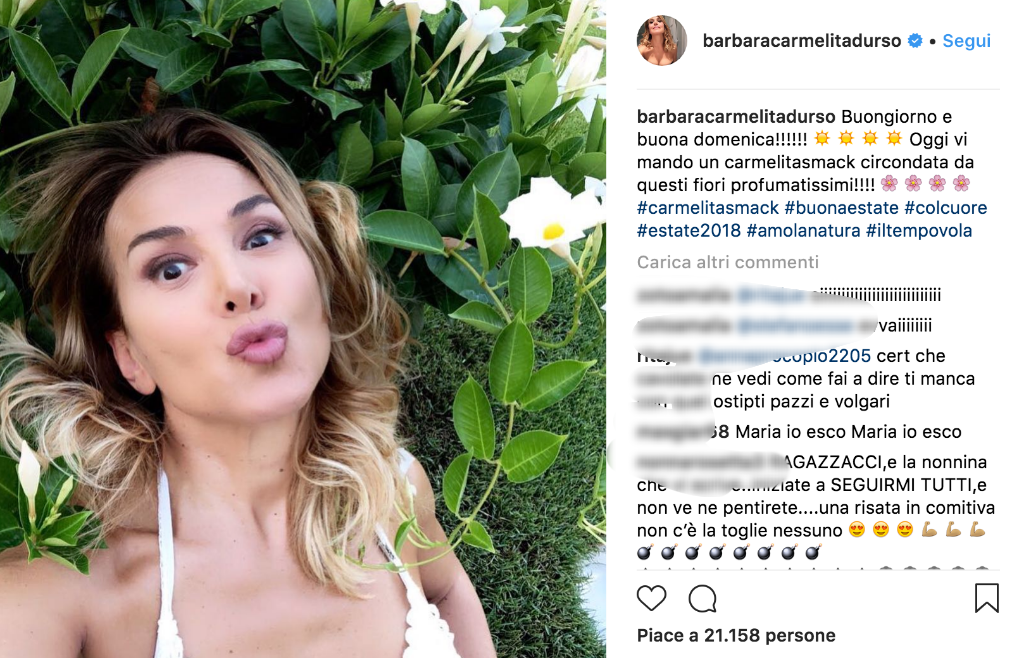The width and height of the screenshot is (1024, 658).
Task: Open #amolanatura hashtag
Action: pyautogui.click(x=803, y=231)
